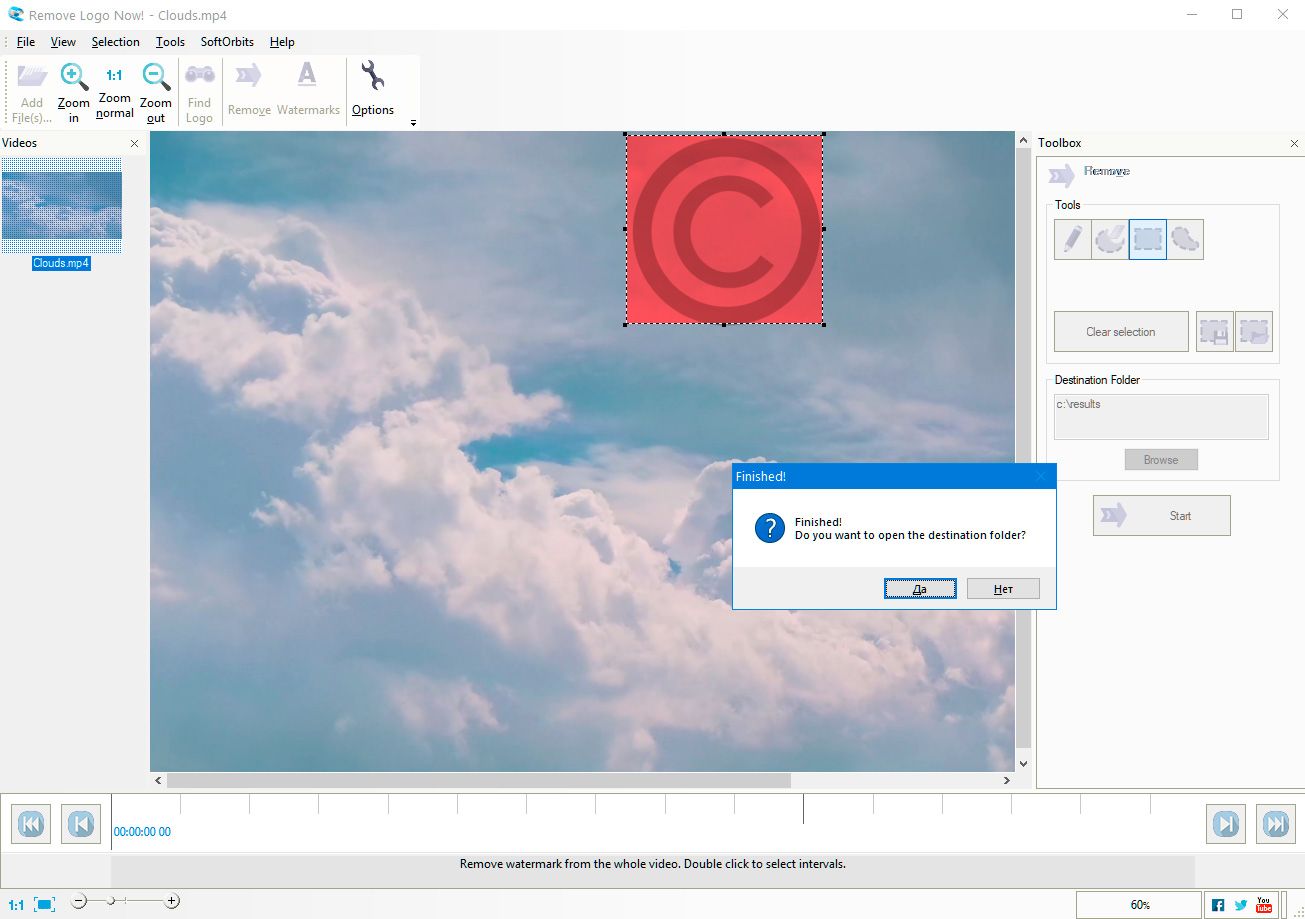Select the rectangular selection tool
1305x919 pixels.
[x=1147, y=239]
